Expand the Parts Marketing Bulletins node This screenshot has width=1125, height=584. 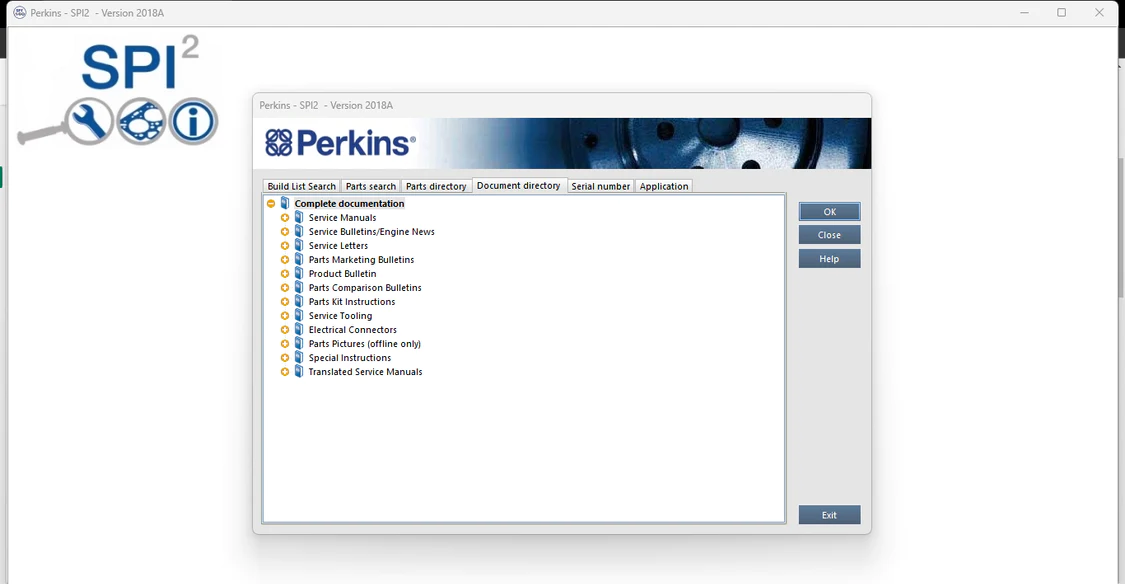pyautogui.click(x=285, y=260)
